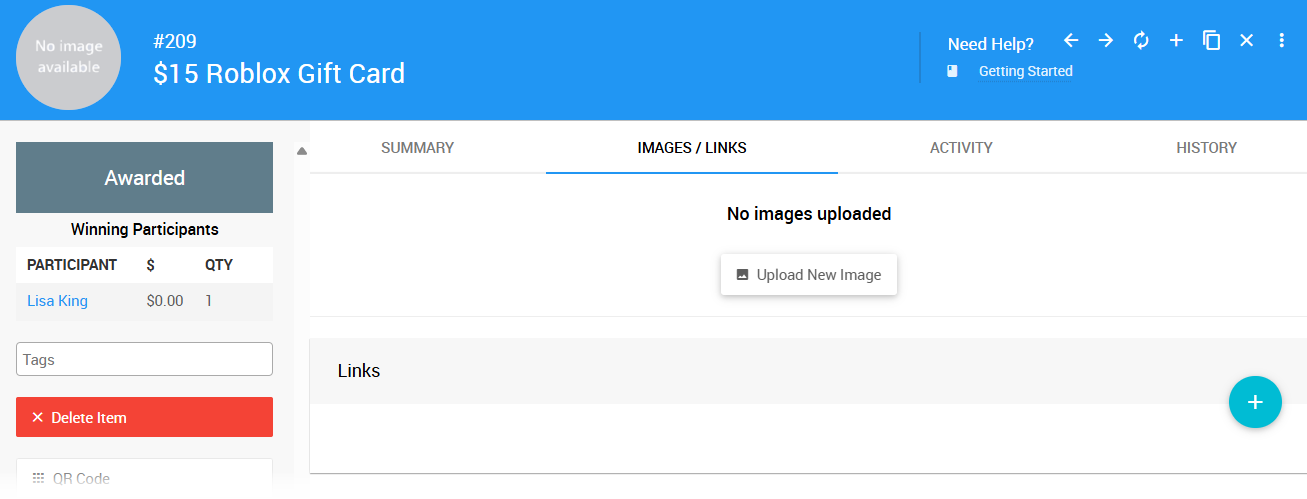Click the QTY column header
Screen dimensions: 1307x499
(x=218, y=265)
